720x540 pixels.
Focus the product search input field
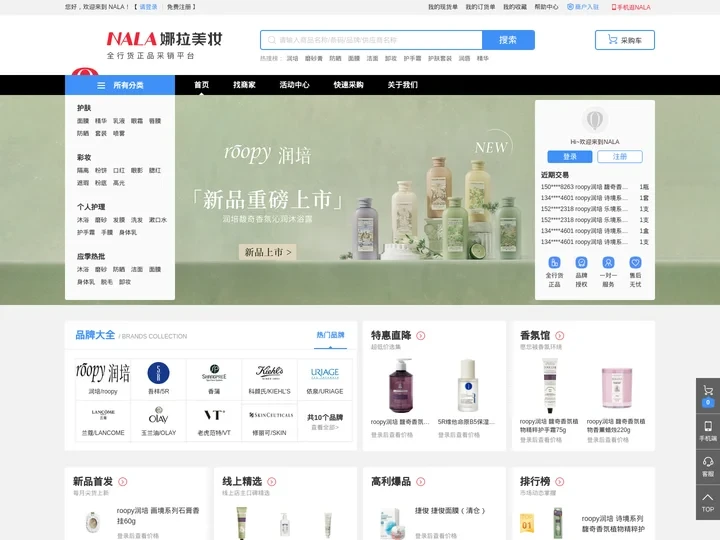371,40
